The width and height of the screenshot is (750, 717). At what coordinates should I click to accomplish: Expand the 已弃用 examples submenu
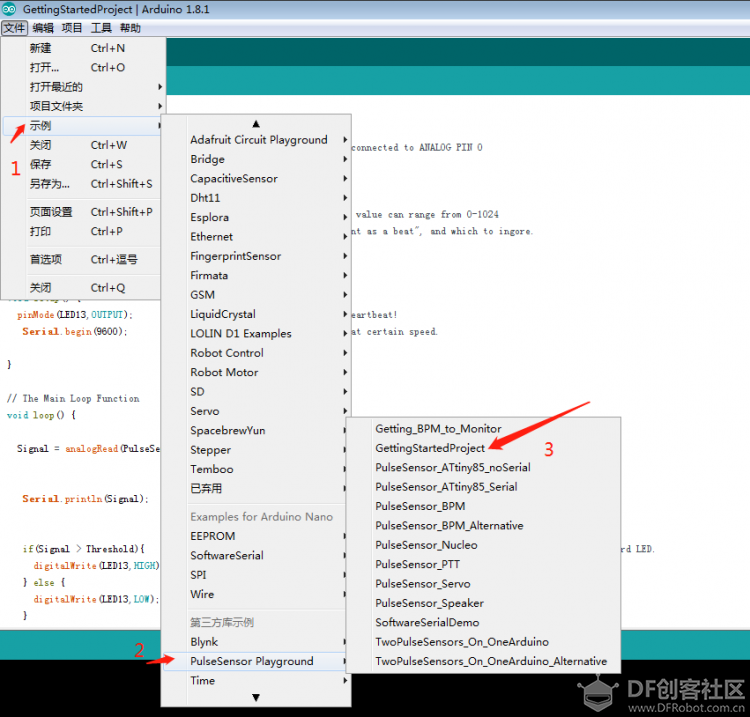(x=255, y=488)
